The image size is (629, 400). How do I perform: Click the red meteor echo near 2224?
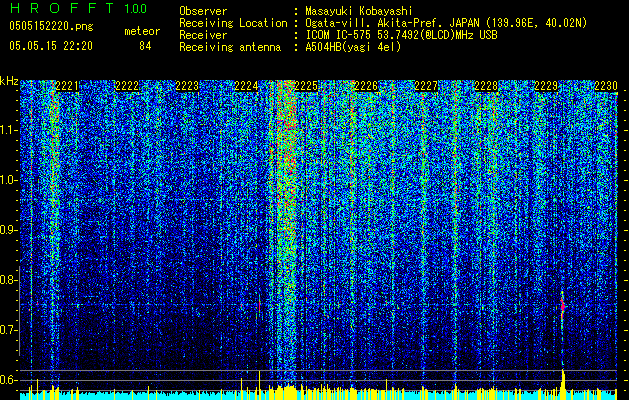pyautogui.click(x=259, y=306)
